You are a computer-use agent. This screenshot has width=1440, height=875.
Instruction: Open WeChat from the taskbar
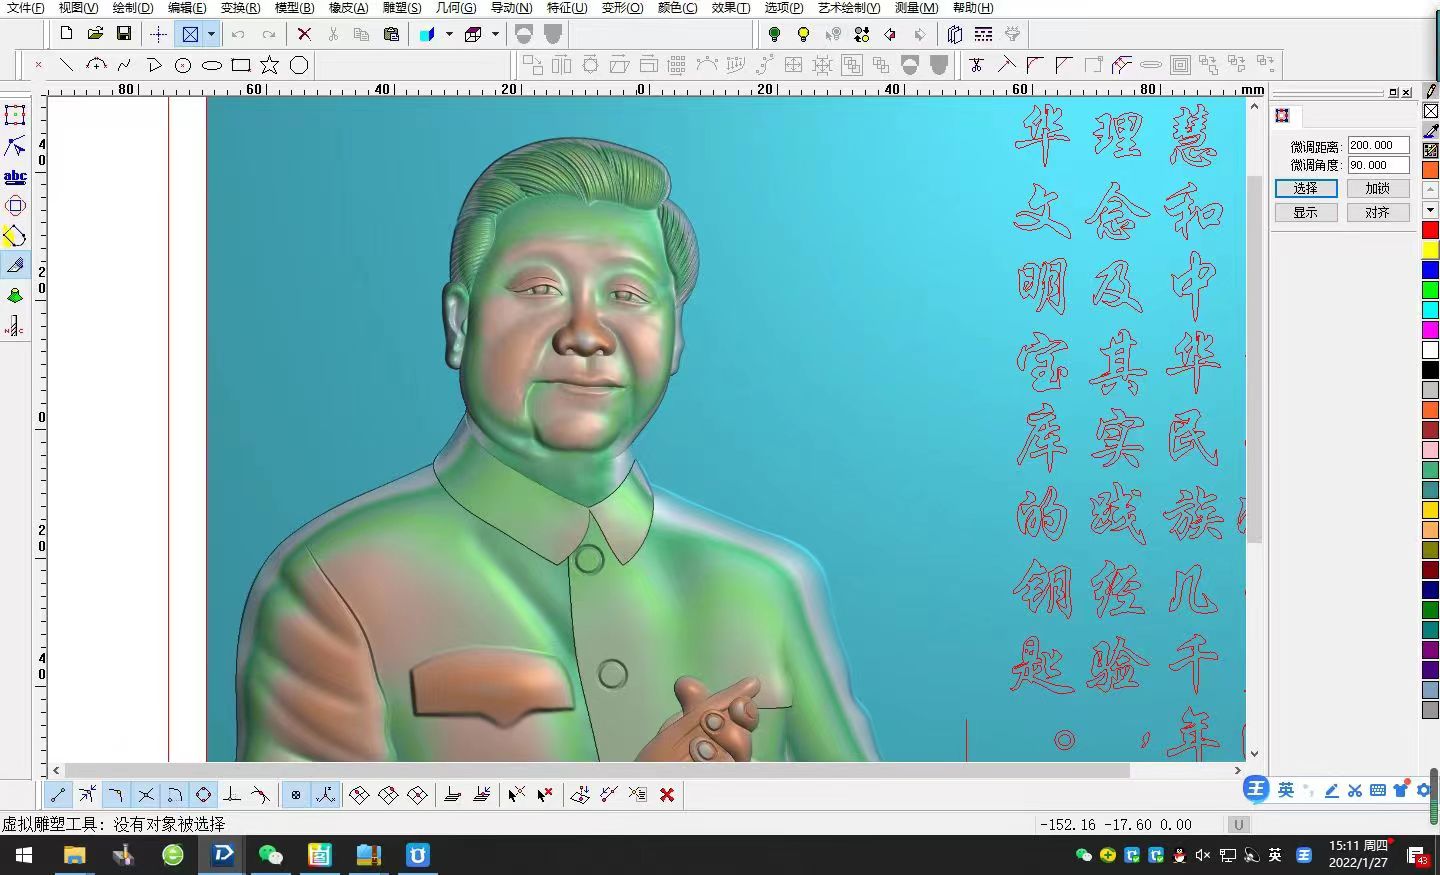270,855
